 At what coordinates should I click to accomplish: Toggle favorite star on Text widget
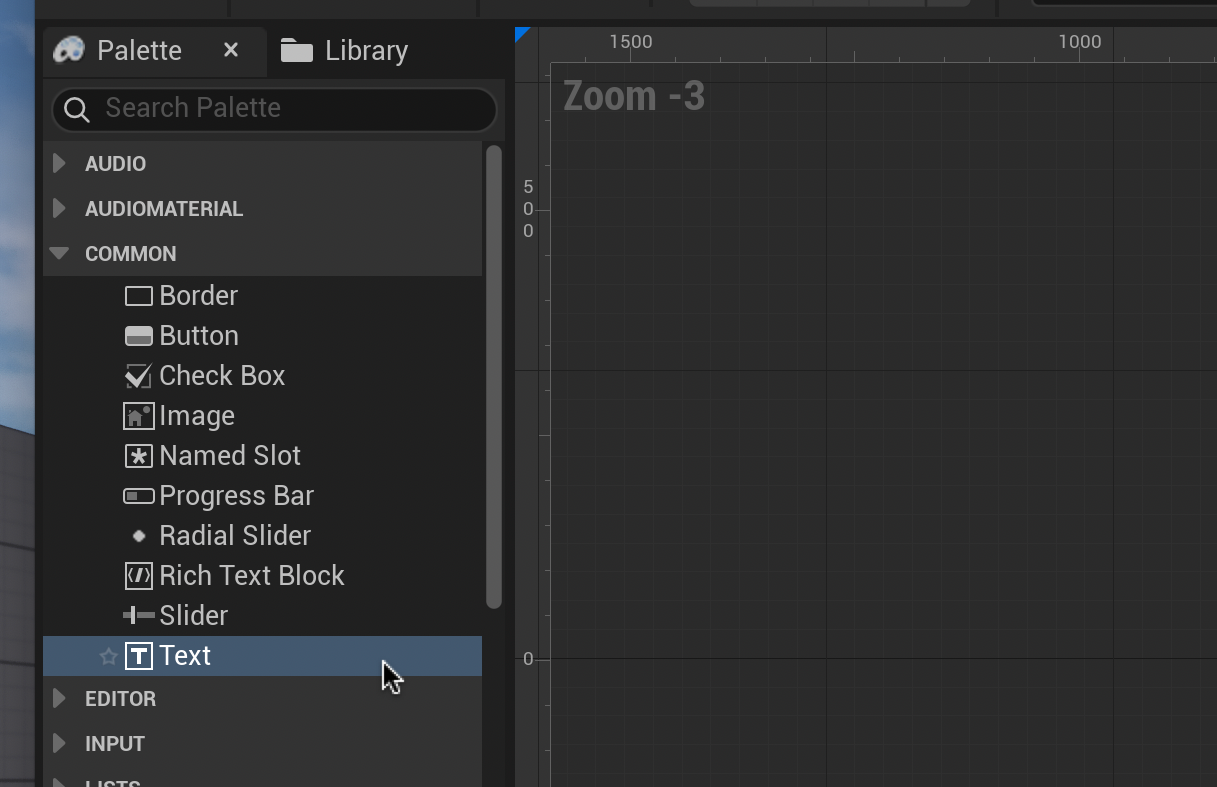[x=108, y=656]
